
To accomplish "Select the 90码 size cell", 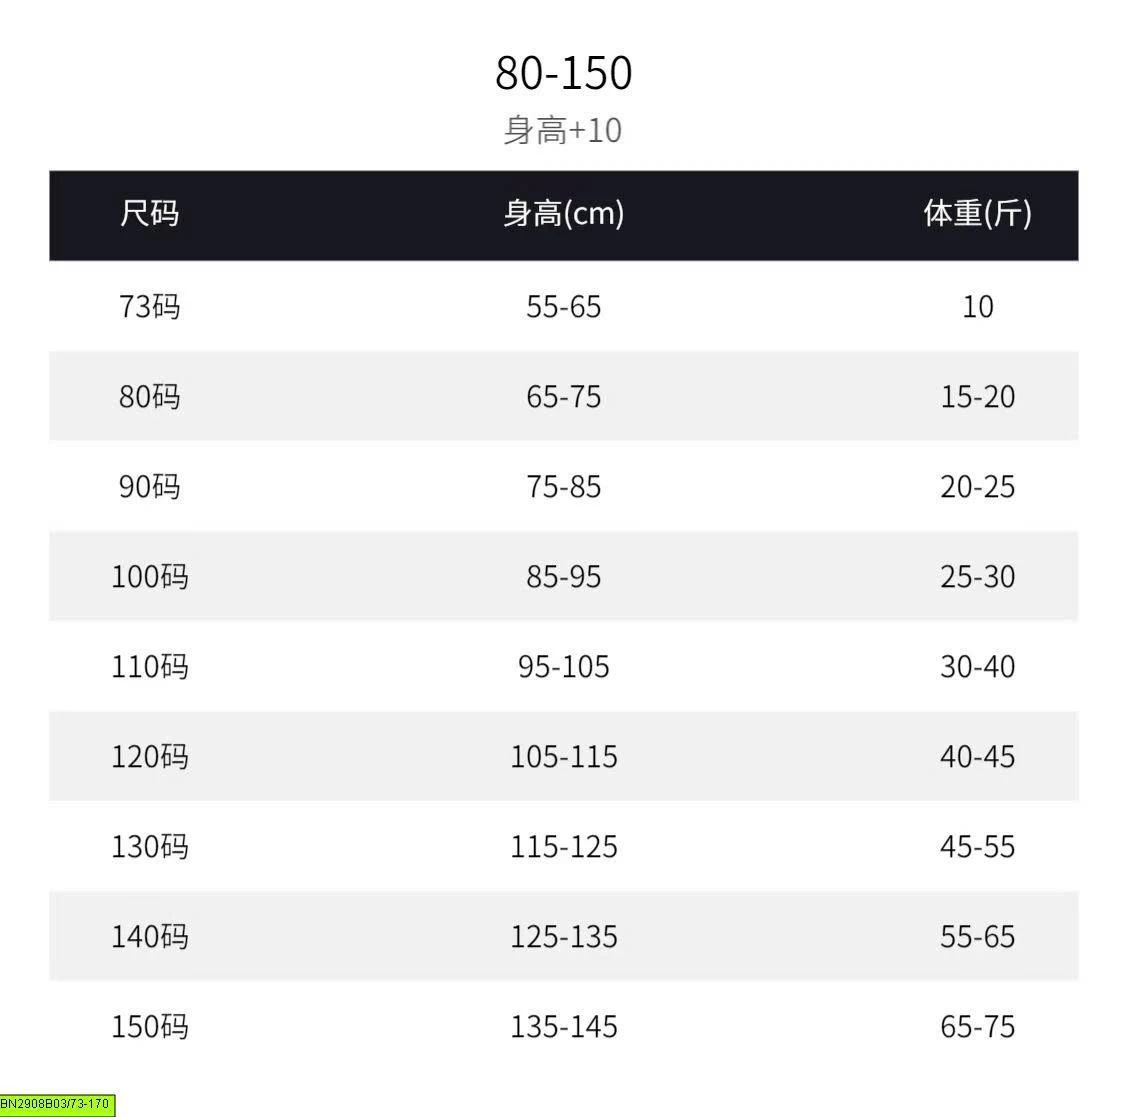I will coord(149,486).
